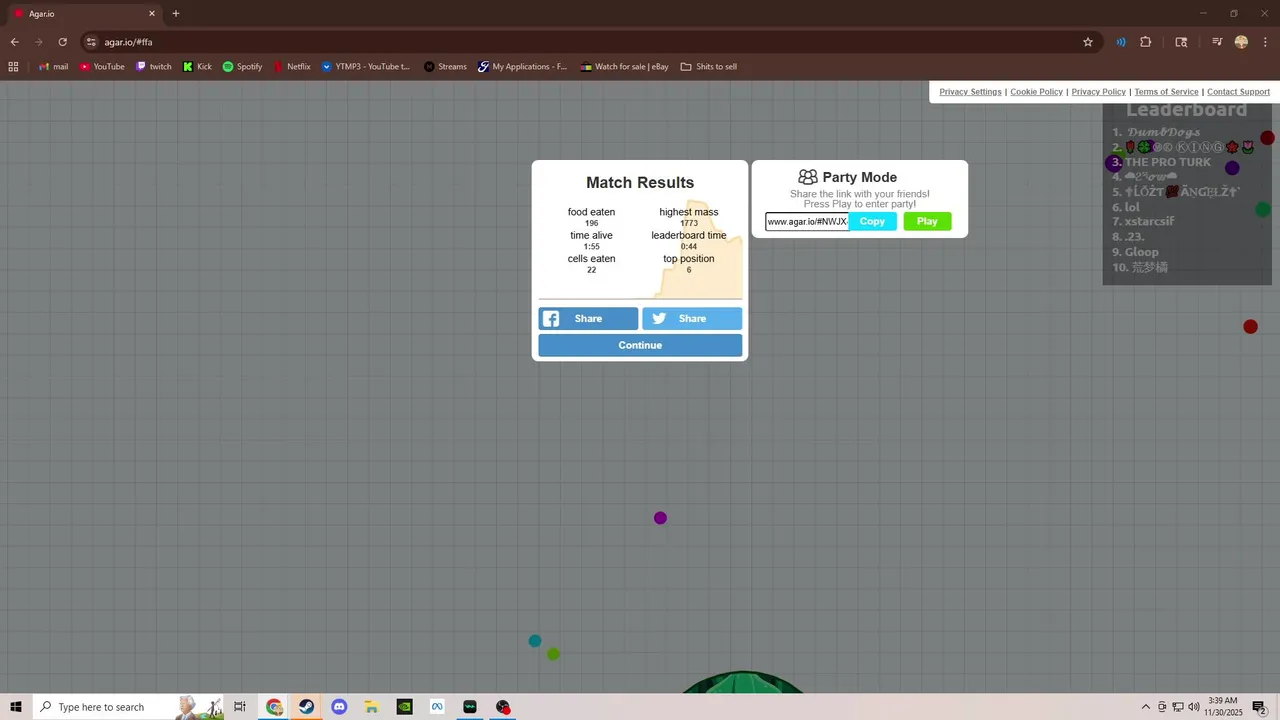Open the twitch bookmark
This screenshot has width=1280, height=720.
click(x=153, y=67)
